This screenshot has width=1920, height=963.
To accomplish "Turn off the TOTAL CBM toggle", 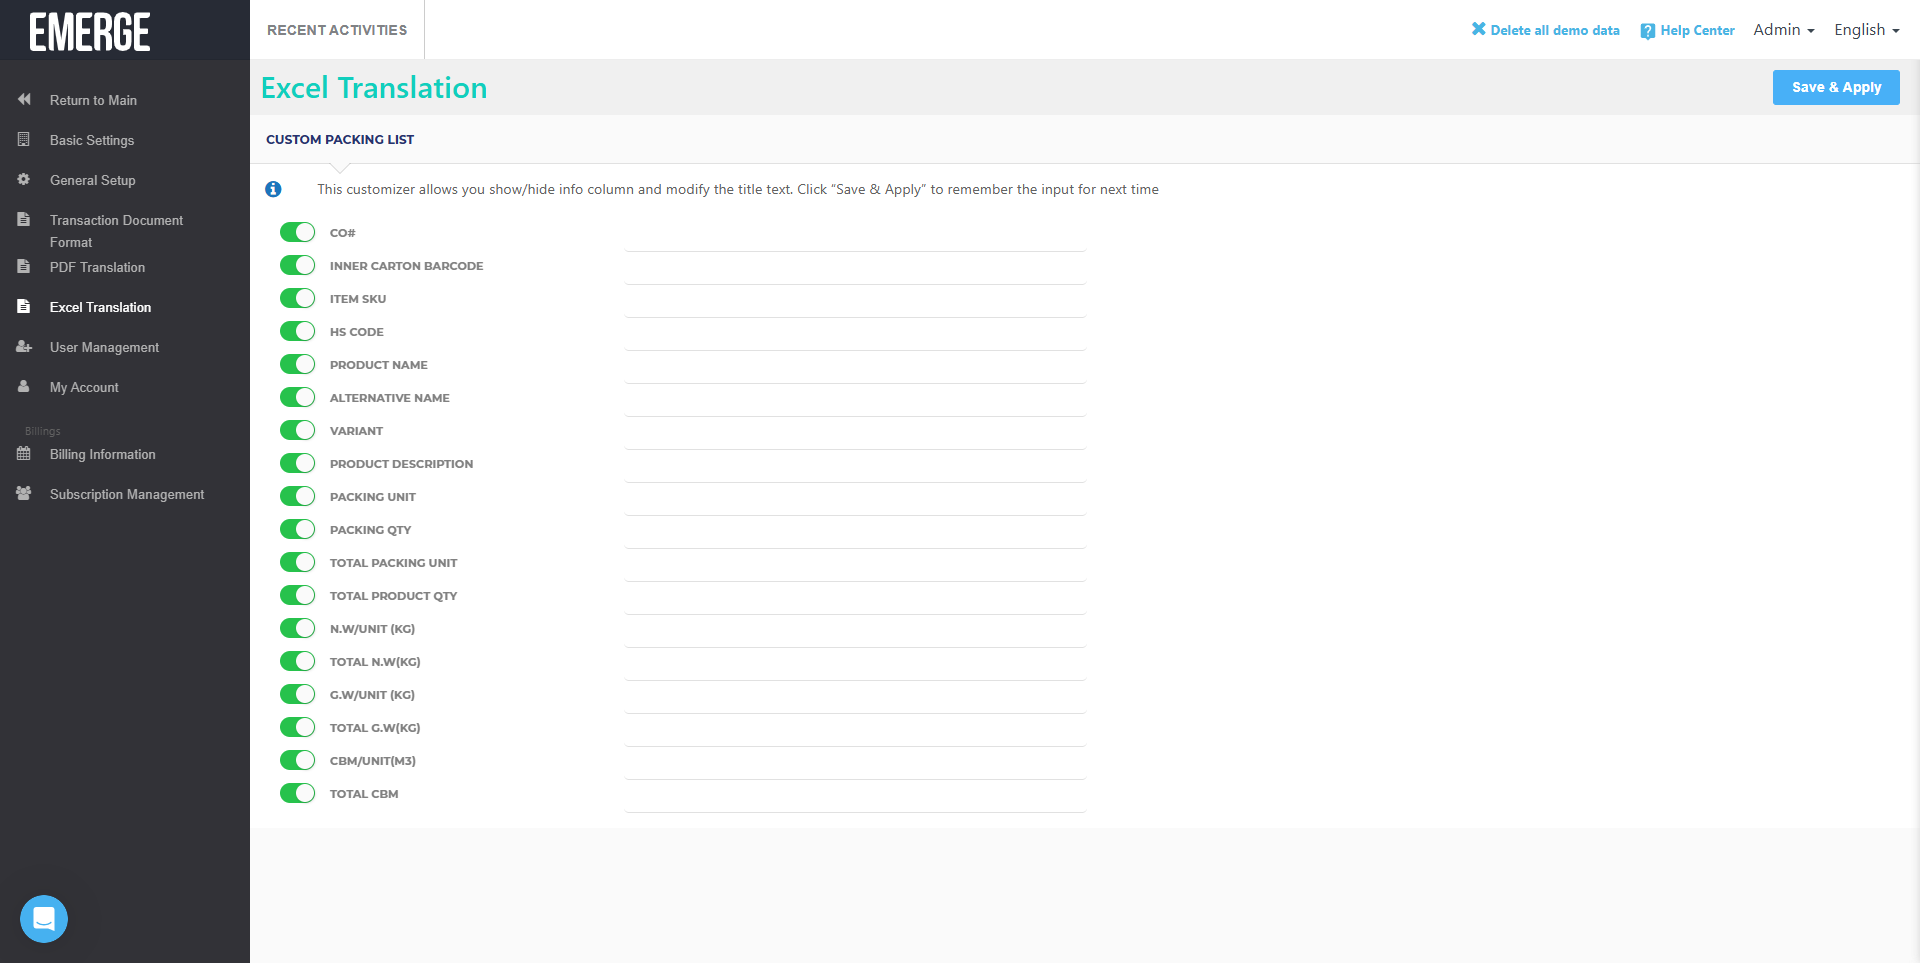I will tap(297, 794).
